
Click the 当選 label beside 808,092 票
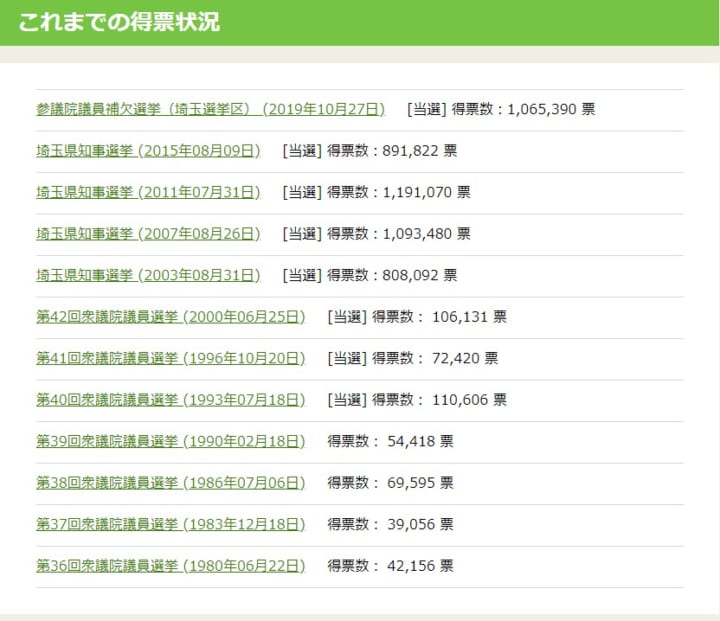pos(301,275)
